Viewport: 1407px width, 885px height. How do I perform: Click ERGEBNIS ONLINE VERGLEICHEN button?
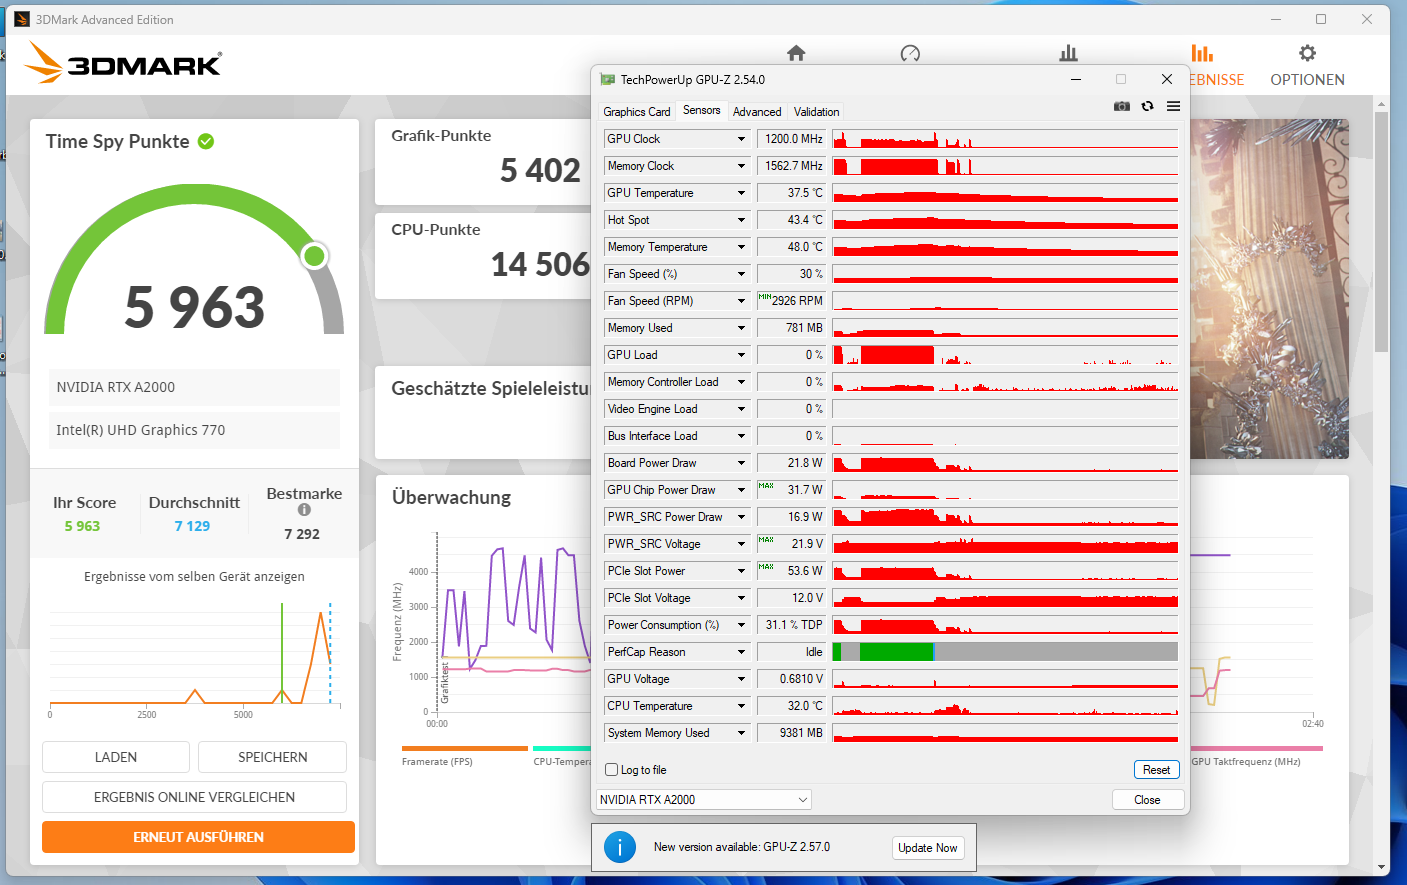point(194,797)
